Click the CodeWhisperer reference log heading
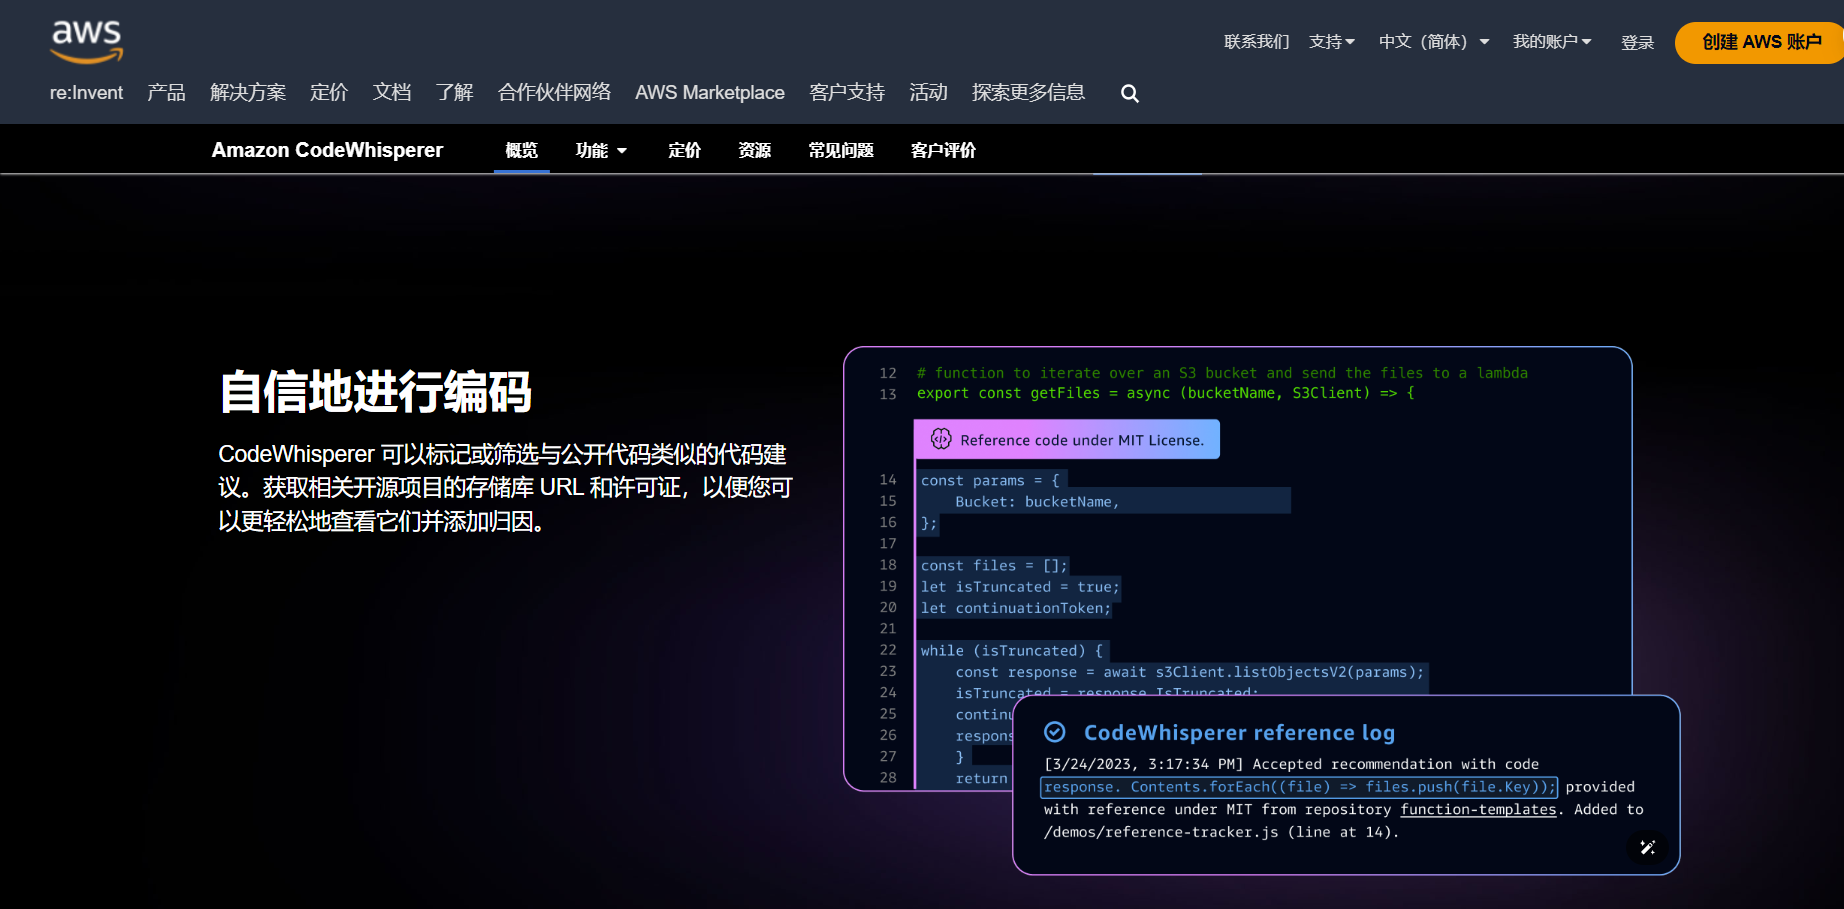The width and height of the screenshot is (1844, 909). (1239, 733)
